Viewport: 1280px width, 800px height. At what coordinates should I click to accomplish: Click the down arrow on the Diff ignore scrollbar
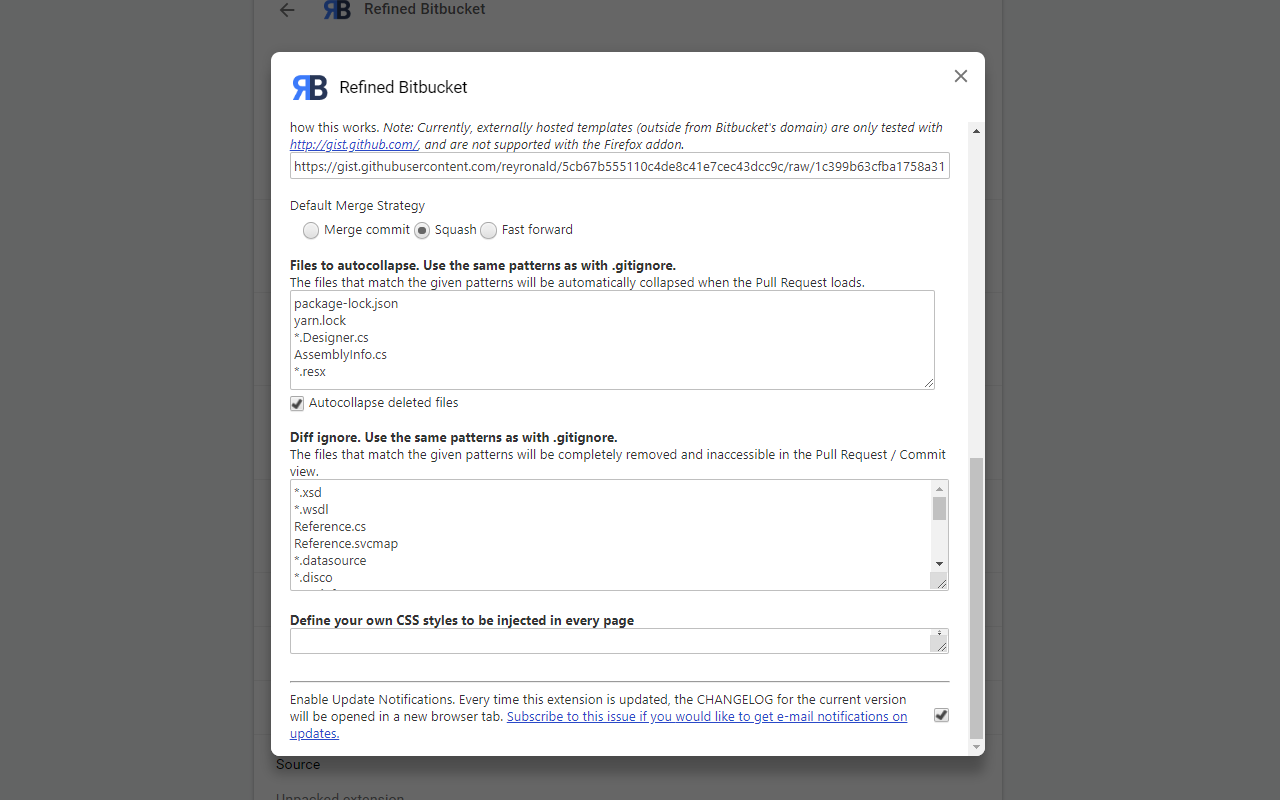coord(939,563)
